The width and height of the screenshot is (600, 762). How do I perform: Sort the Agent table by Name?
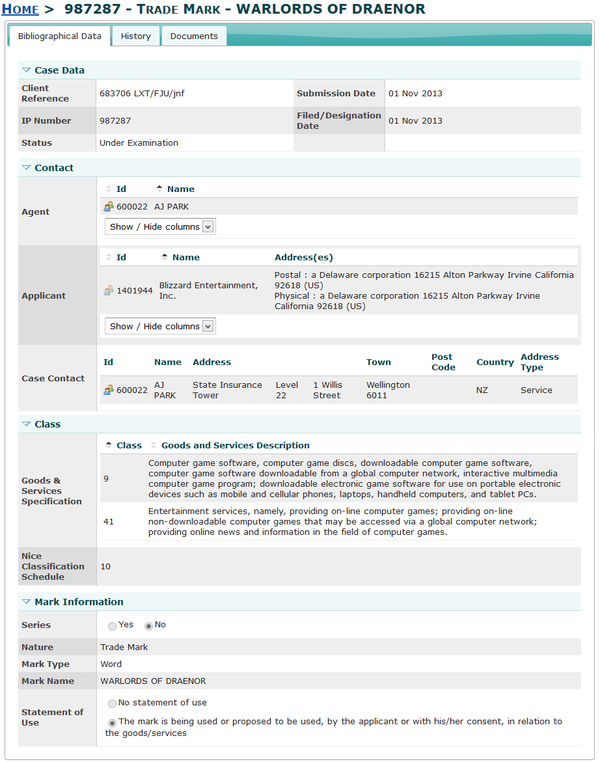point(180,189)
